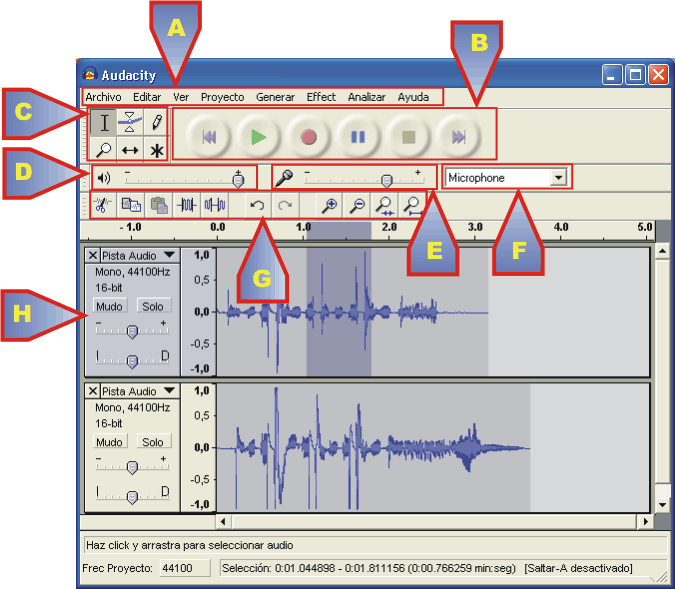Pick the Multi-tool asterisk icon
This screenshot has height=589, width=675.
(x=157, y=150)
